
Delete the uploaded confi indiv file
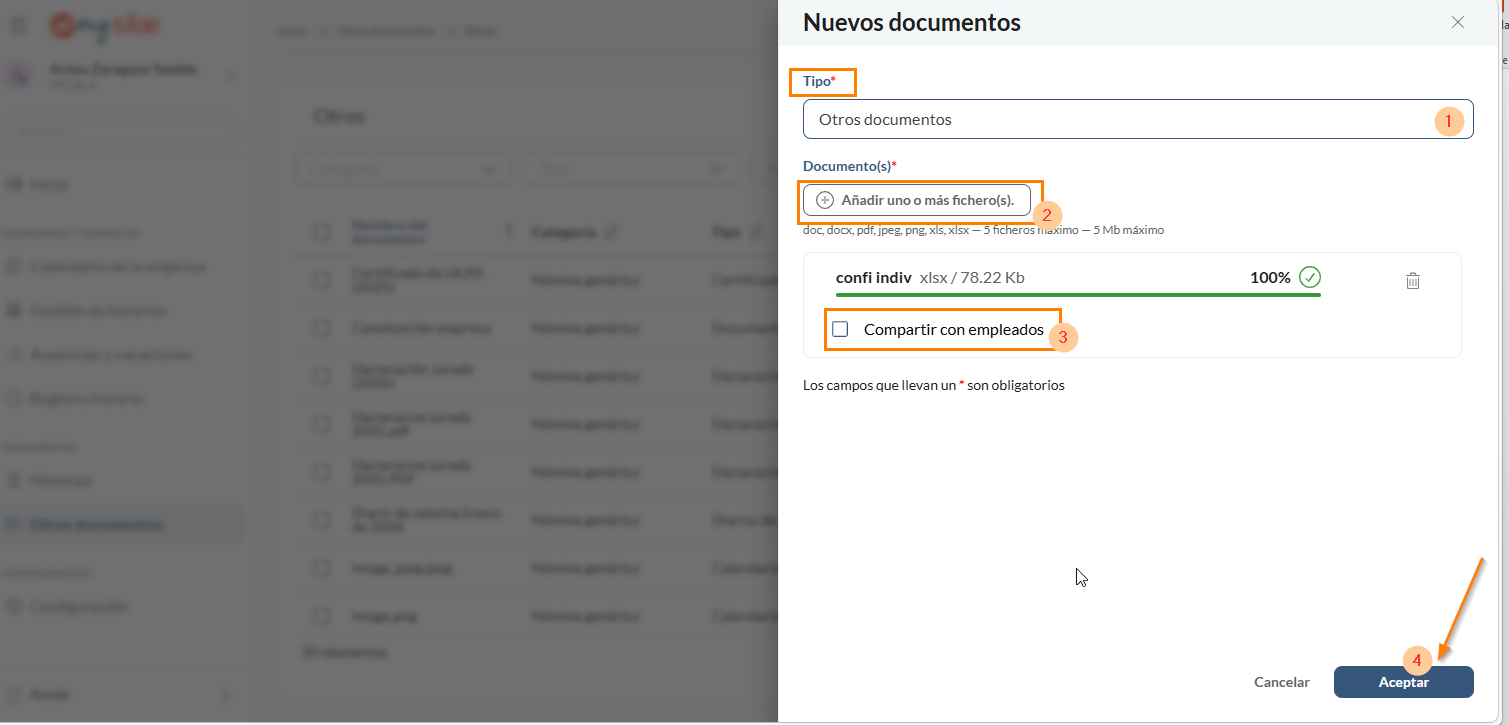tap(1412, 281)
